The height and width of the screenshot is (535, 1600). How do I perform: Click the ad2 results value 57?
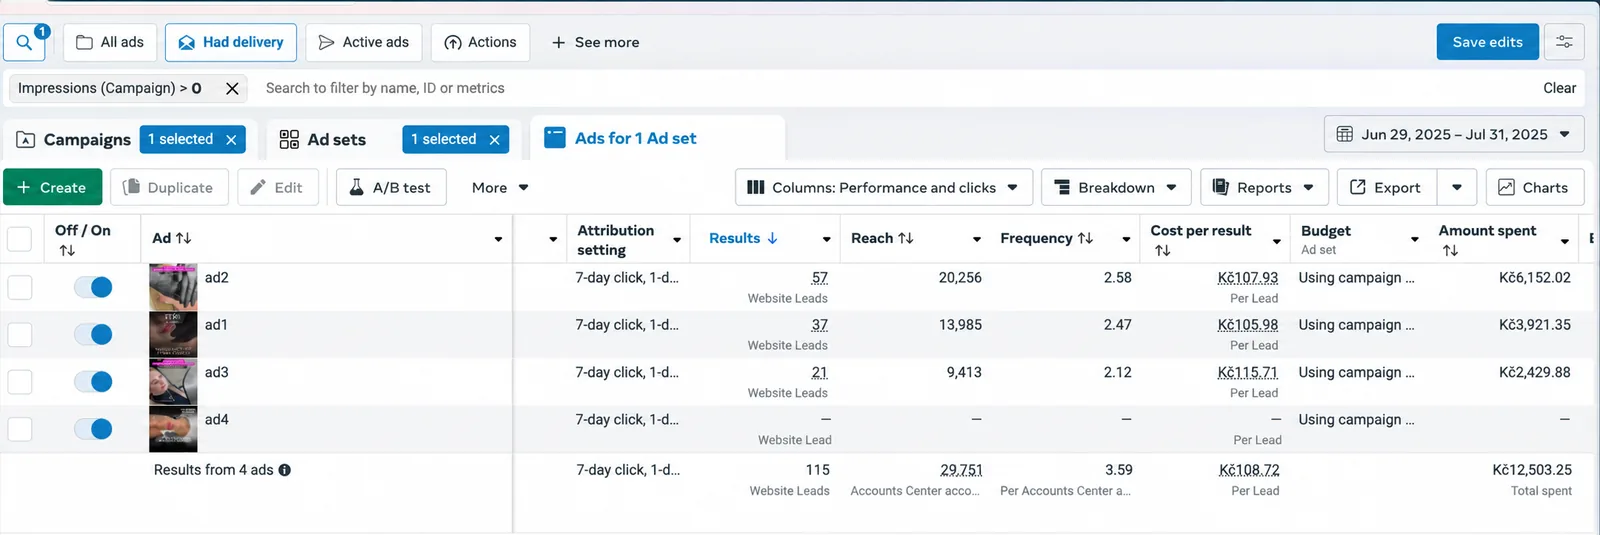click(820, 278)
